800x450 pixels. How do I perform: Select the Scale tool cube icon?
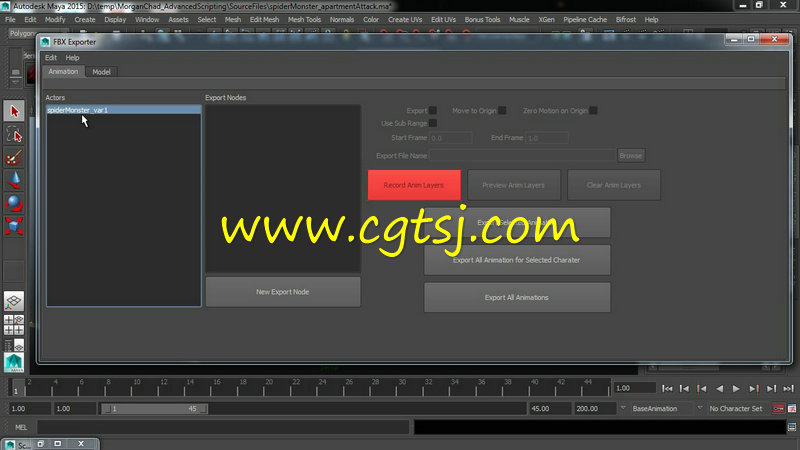pyautogui.click(x=14, y=226)
